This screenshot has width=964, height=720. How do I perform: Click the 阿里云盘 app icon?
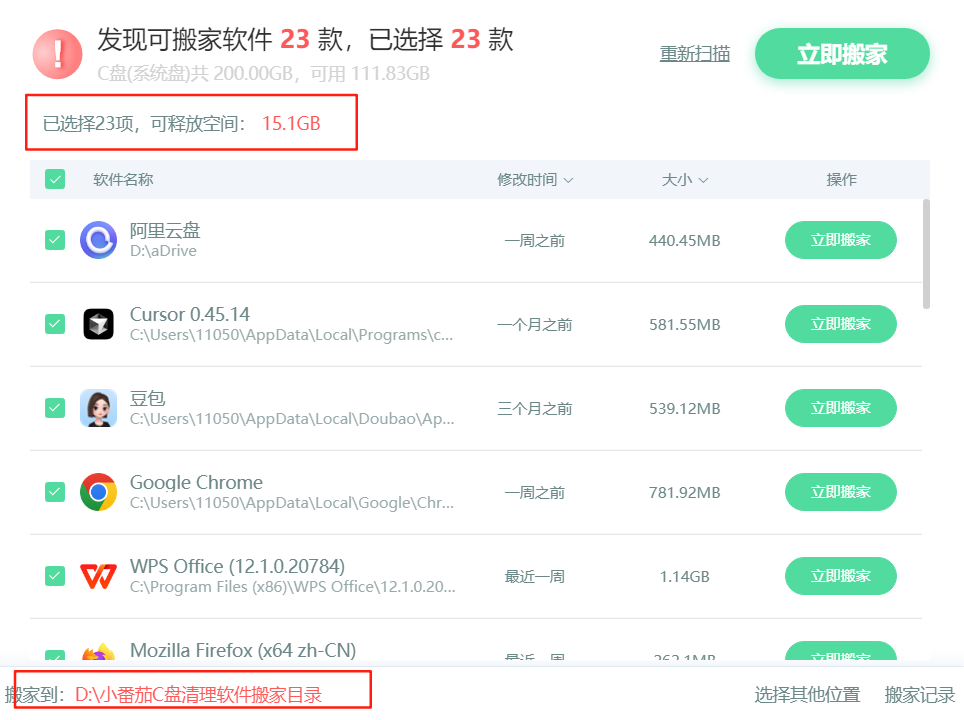point(98,240)
